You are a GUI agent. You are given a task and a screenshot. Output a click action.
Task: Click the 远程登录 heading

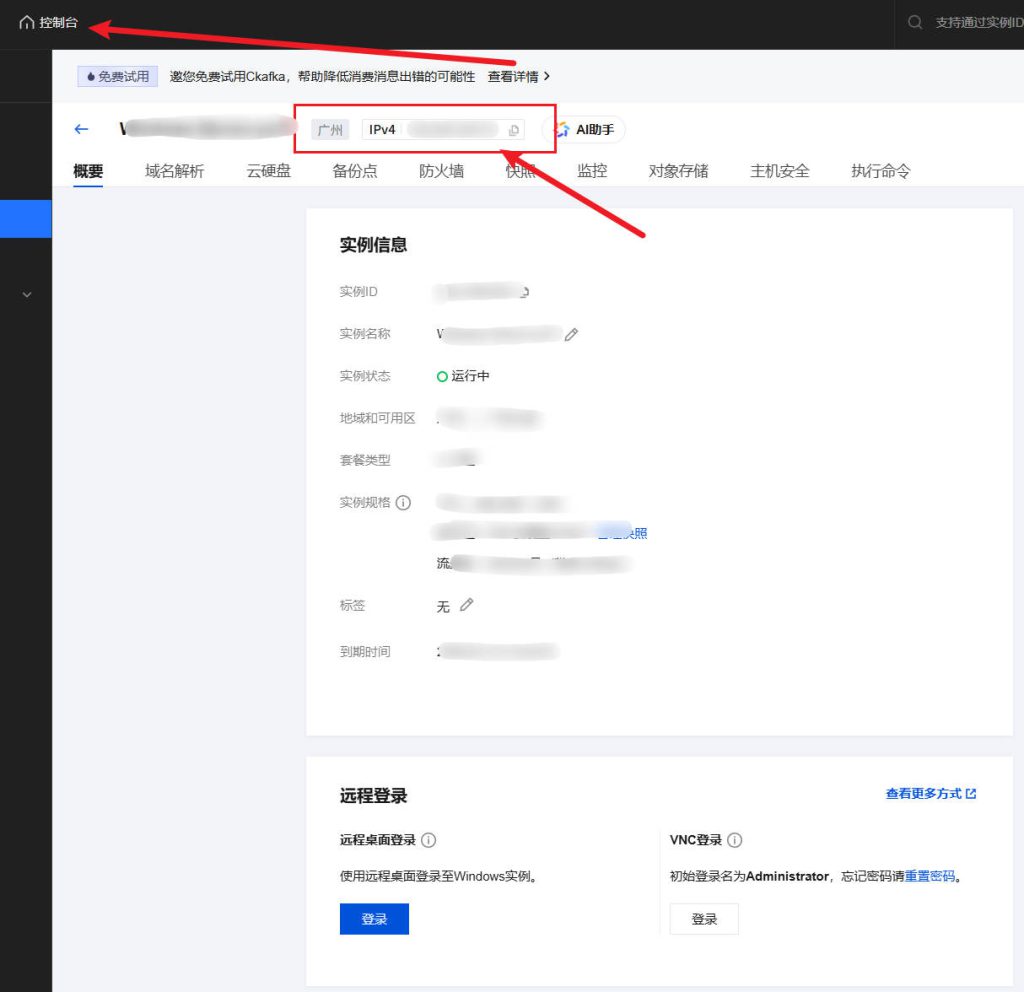coord(374,795)
